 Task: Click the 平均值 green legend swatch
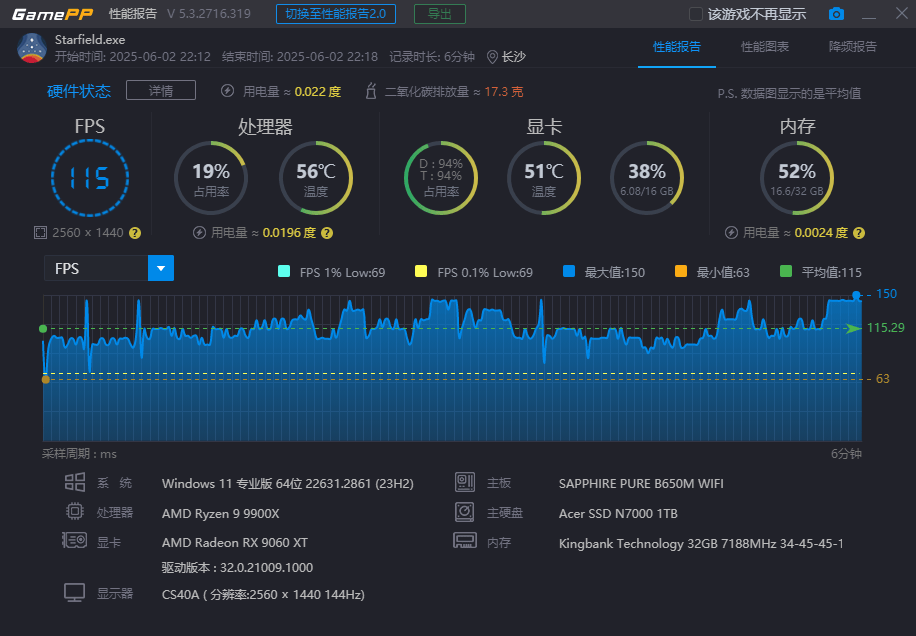pyautogui.click(x=786, y=271)
